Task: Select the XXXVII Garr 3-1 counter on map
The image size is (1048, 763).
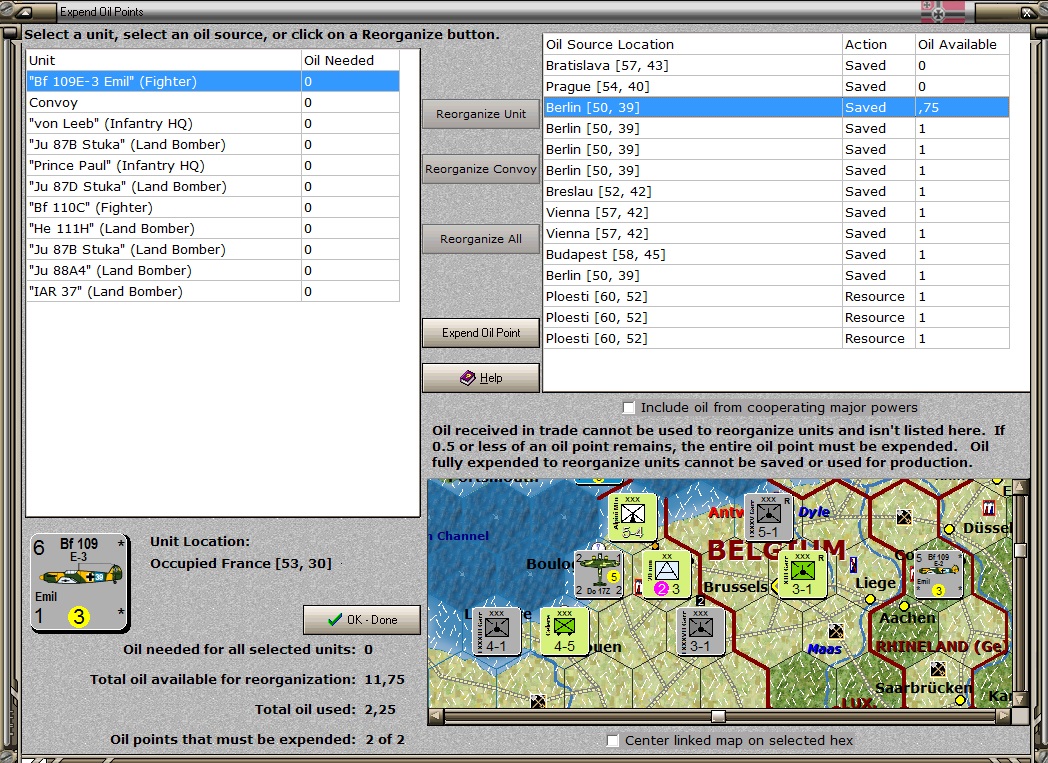Action: [700, 631]
